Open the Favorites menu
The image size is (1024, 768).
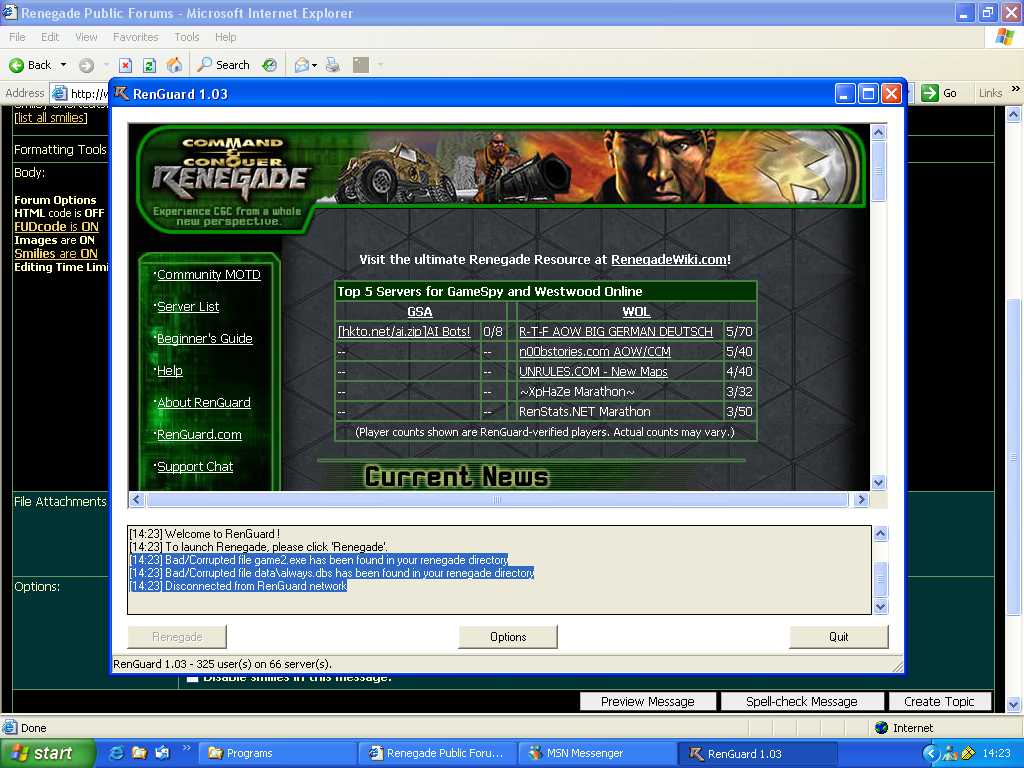click(135, 37)
